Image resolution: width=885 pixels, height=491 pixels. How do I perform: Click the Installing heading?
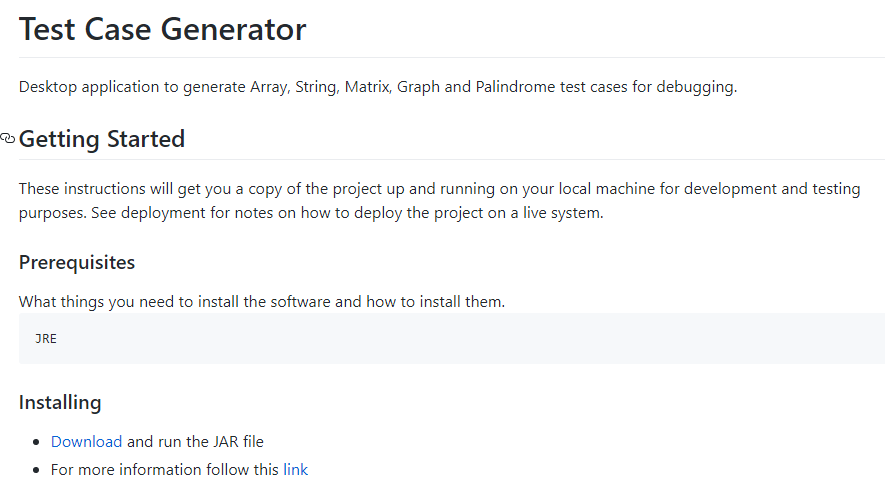[x=60, y=403]
